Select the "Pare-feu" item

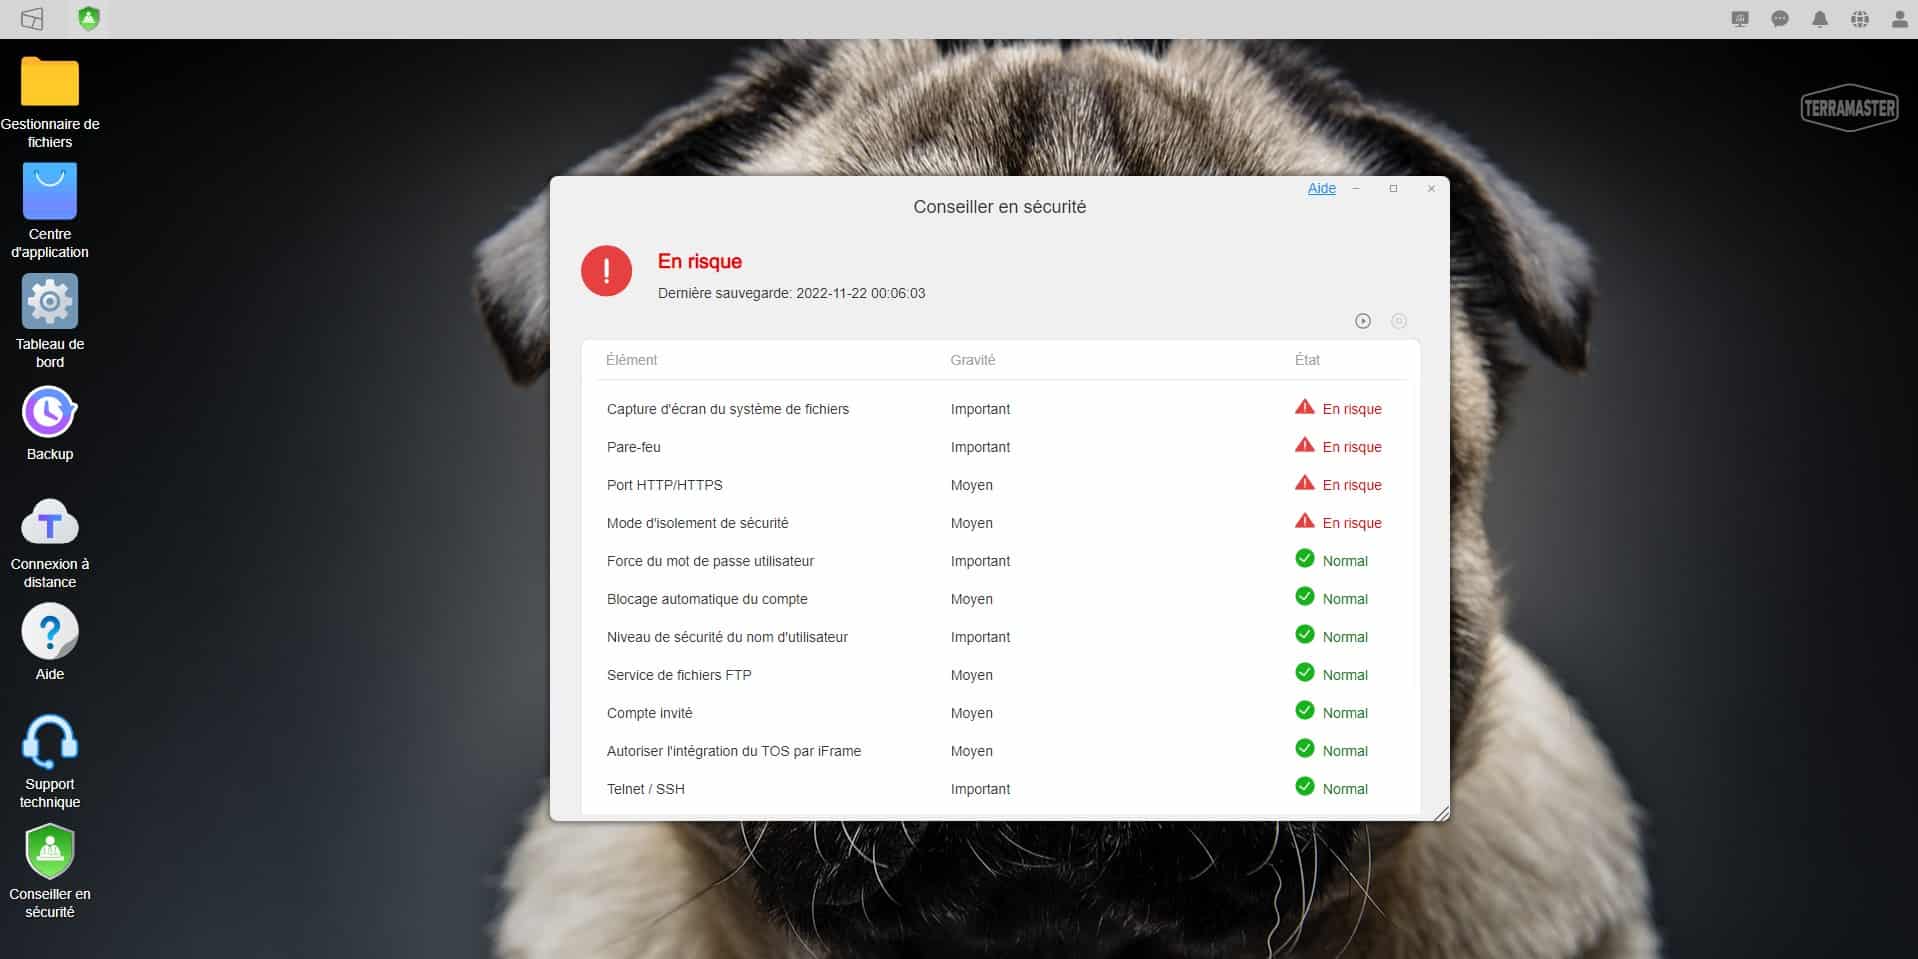[634, 447]
